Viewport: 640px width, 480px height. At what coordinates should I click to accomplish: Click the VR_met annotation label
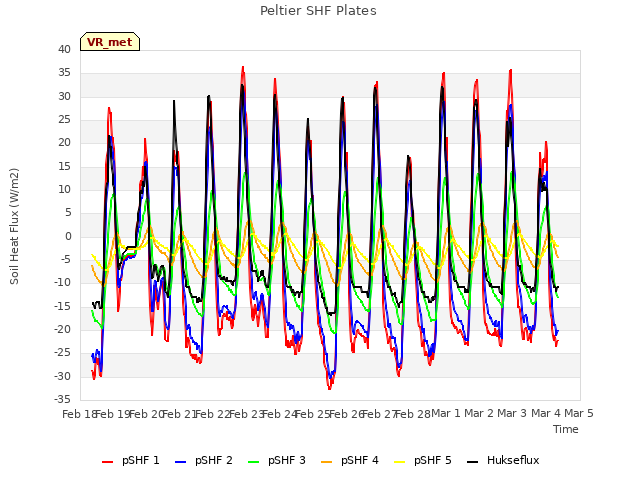point(110,42)
